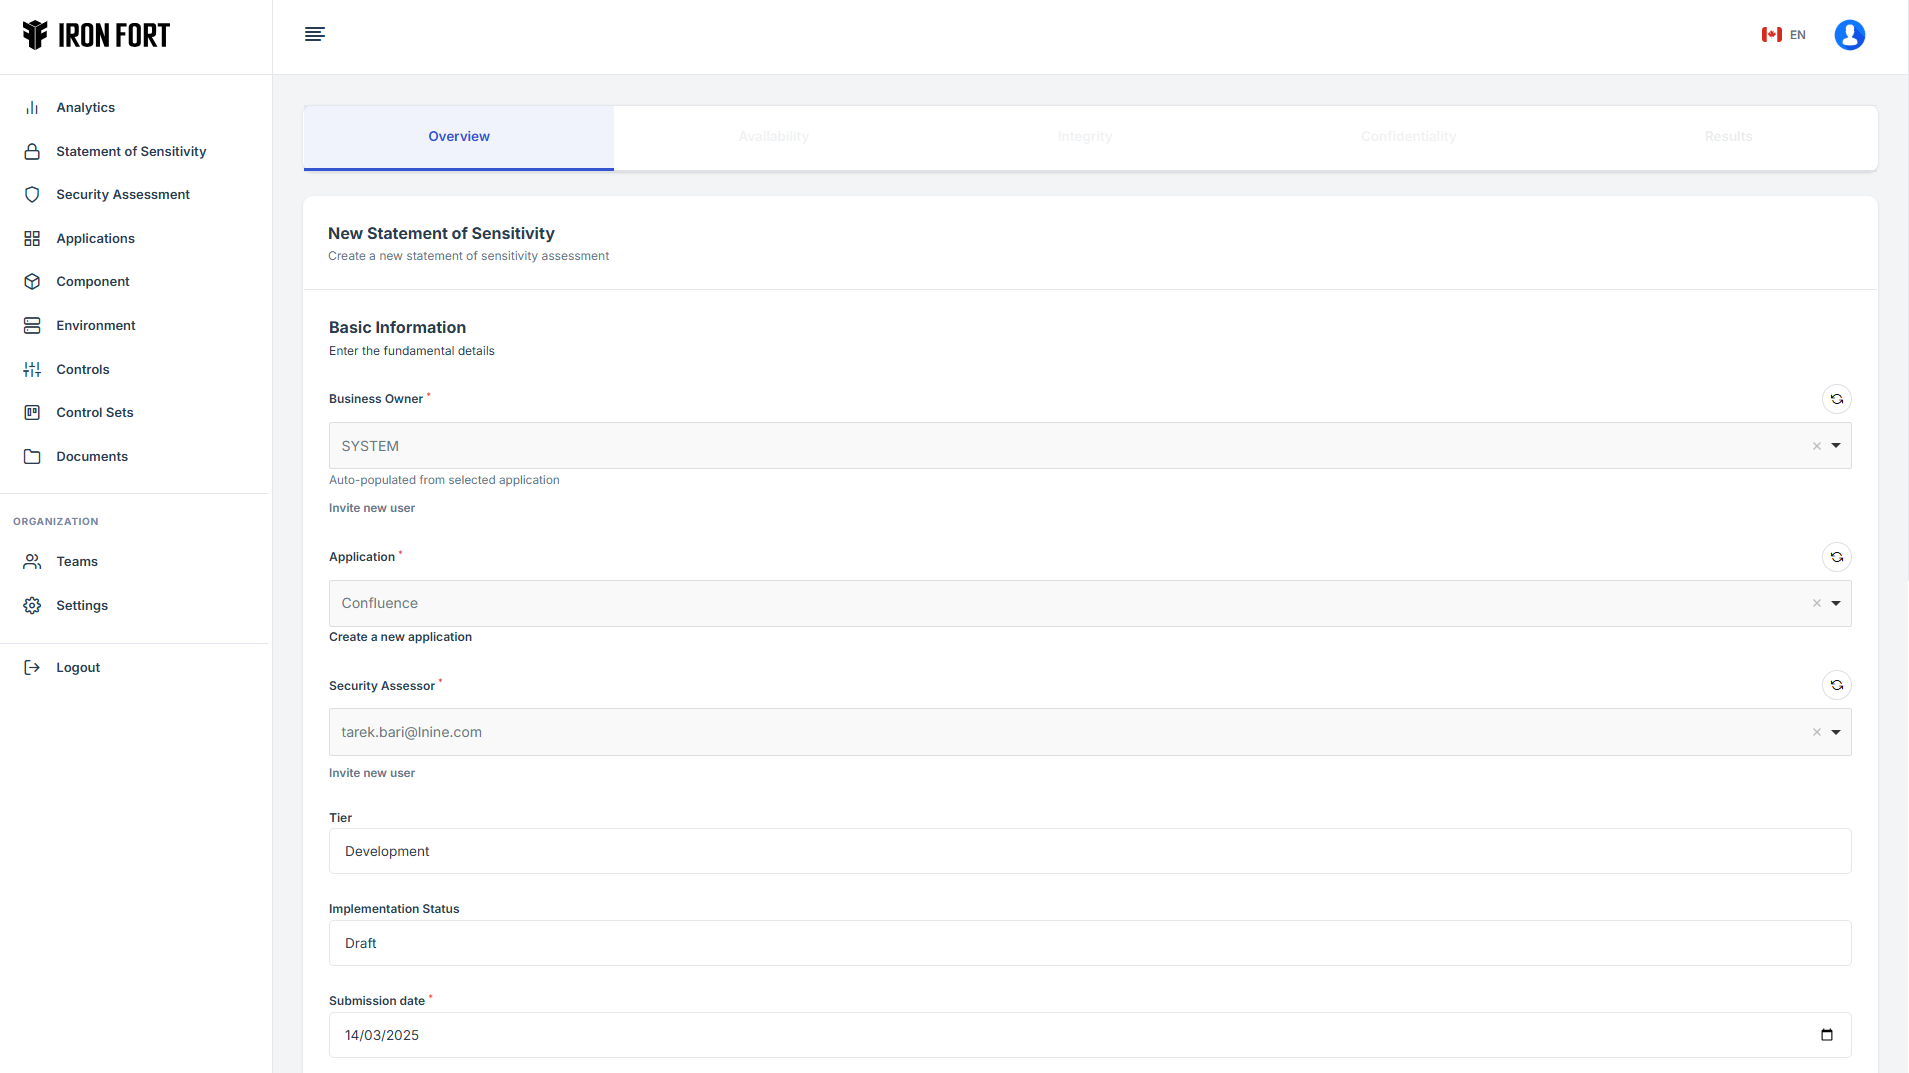The image size is (1909, 1073).
Task: Click Invite new user under Business Owner
Action: 371,508
